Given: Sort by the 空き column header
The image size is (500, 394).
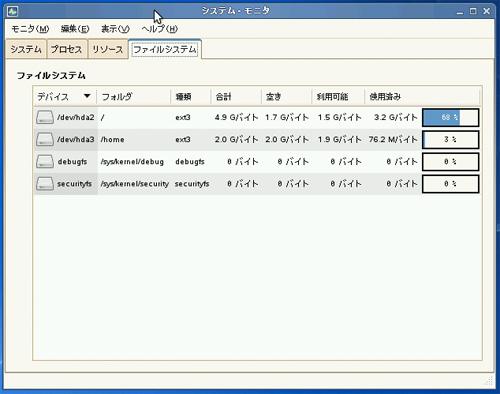Looking at the screenshot, I should [286, 97].
